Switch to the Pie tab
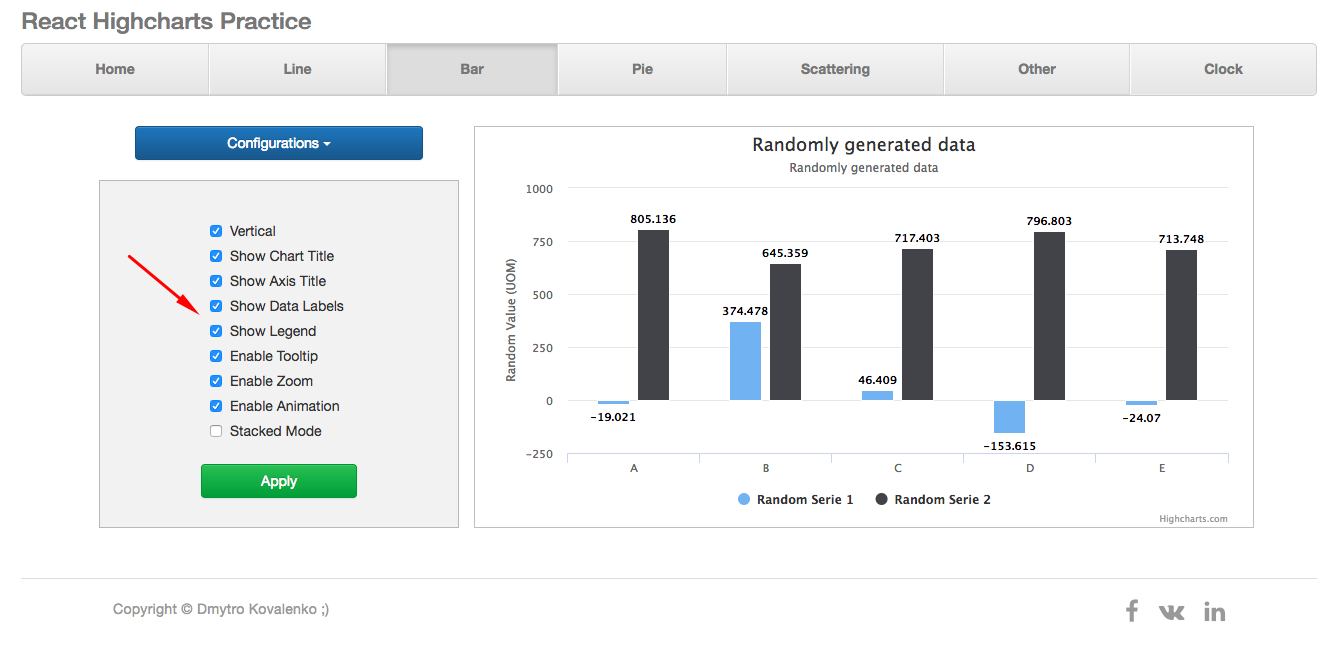 click(x=641, y=68)
